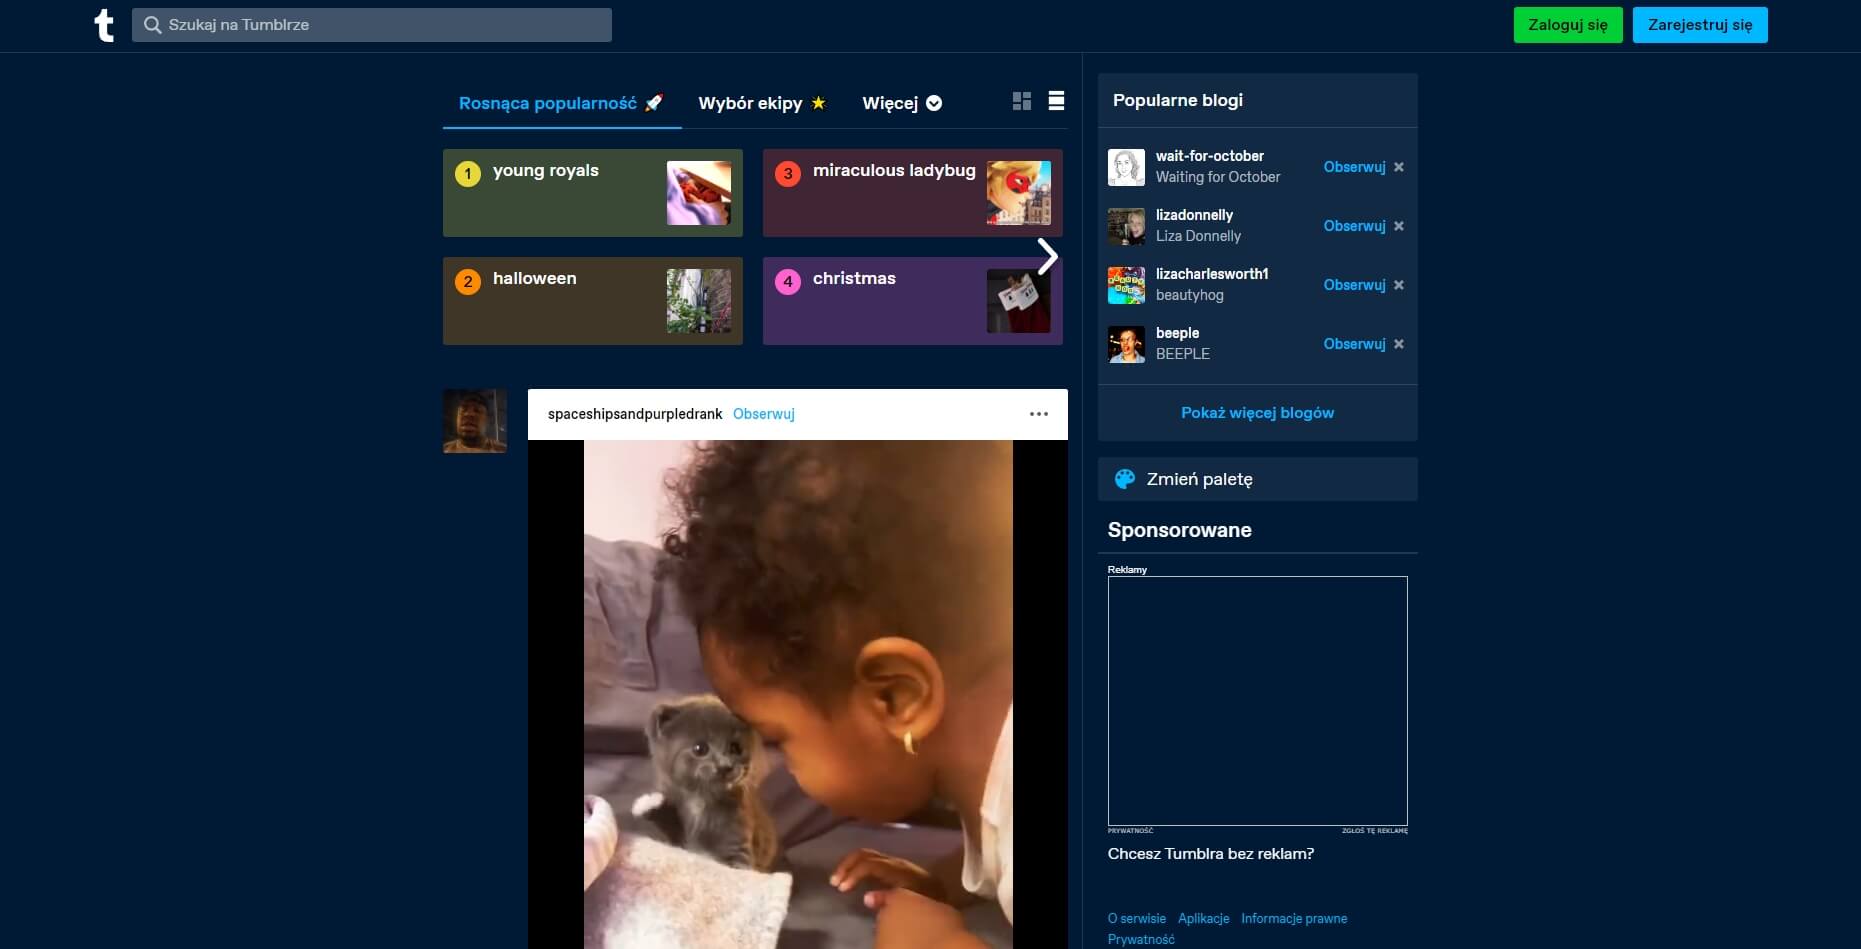This screenshot has height=949, width=1861.
Task: Follow the lizacharlesworth1 blog
Action: 1354,285
